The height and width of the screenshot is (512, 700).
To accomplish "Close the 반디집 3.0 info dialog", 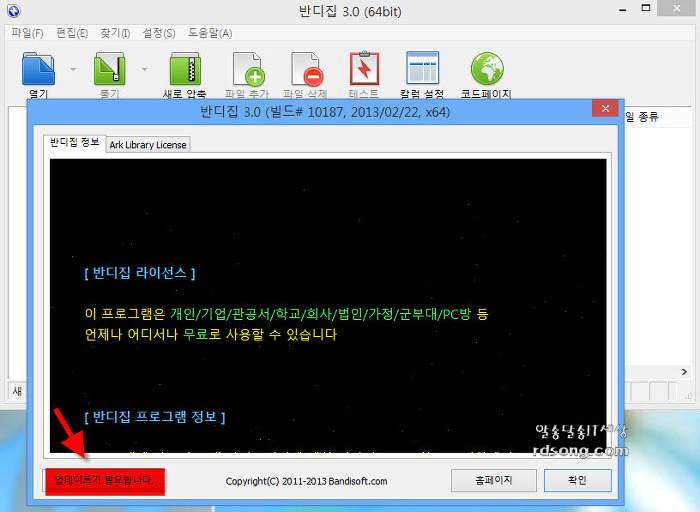I will pyautogui.click(x=604, y=109).
